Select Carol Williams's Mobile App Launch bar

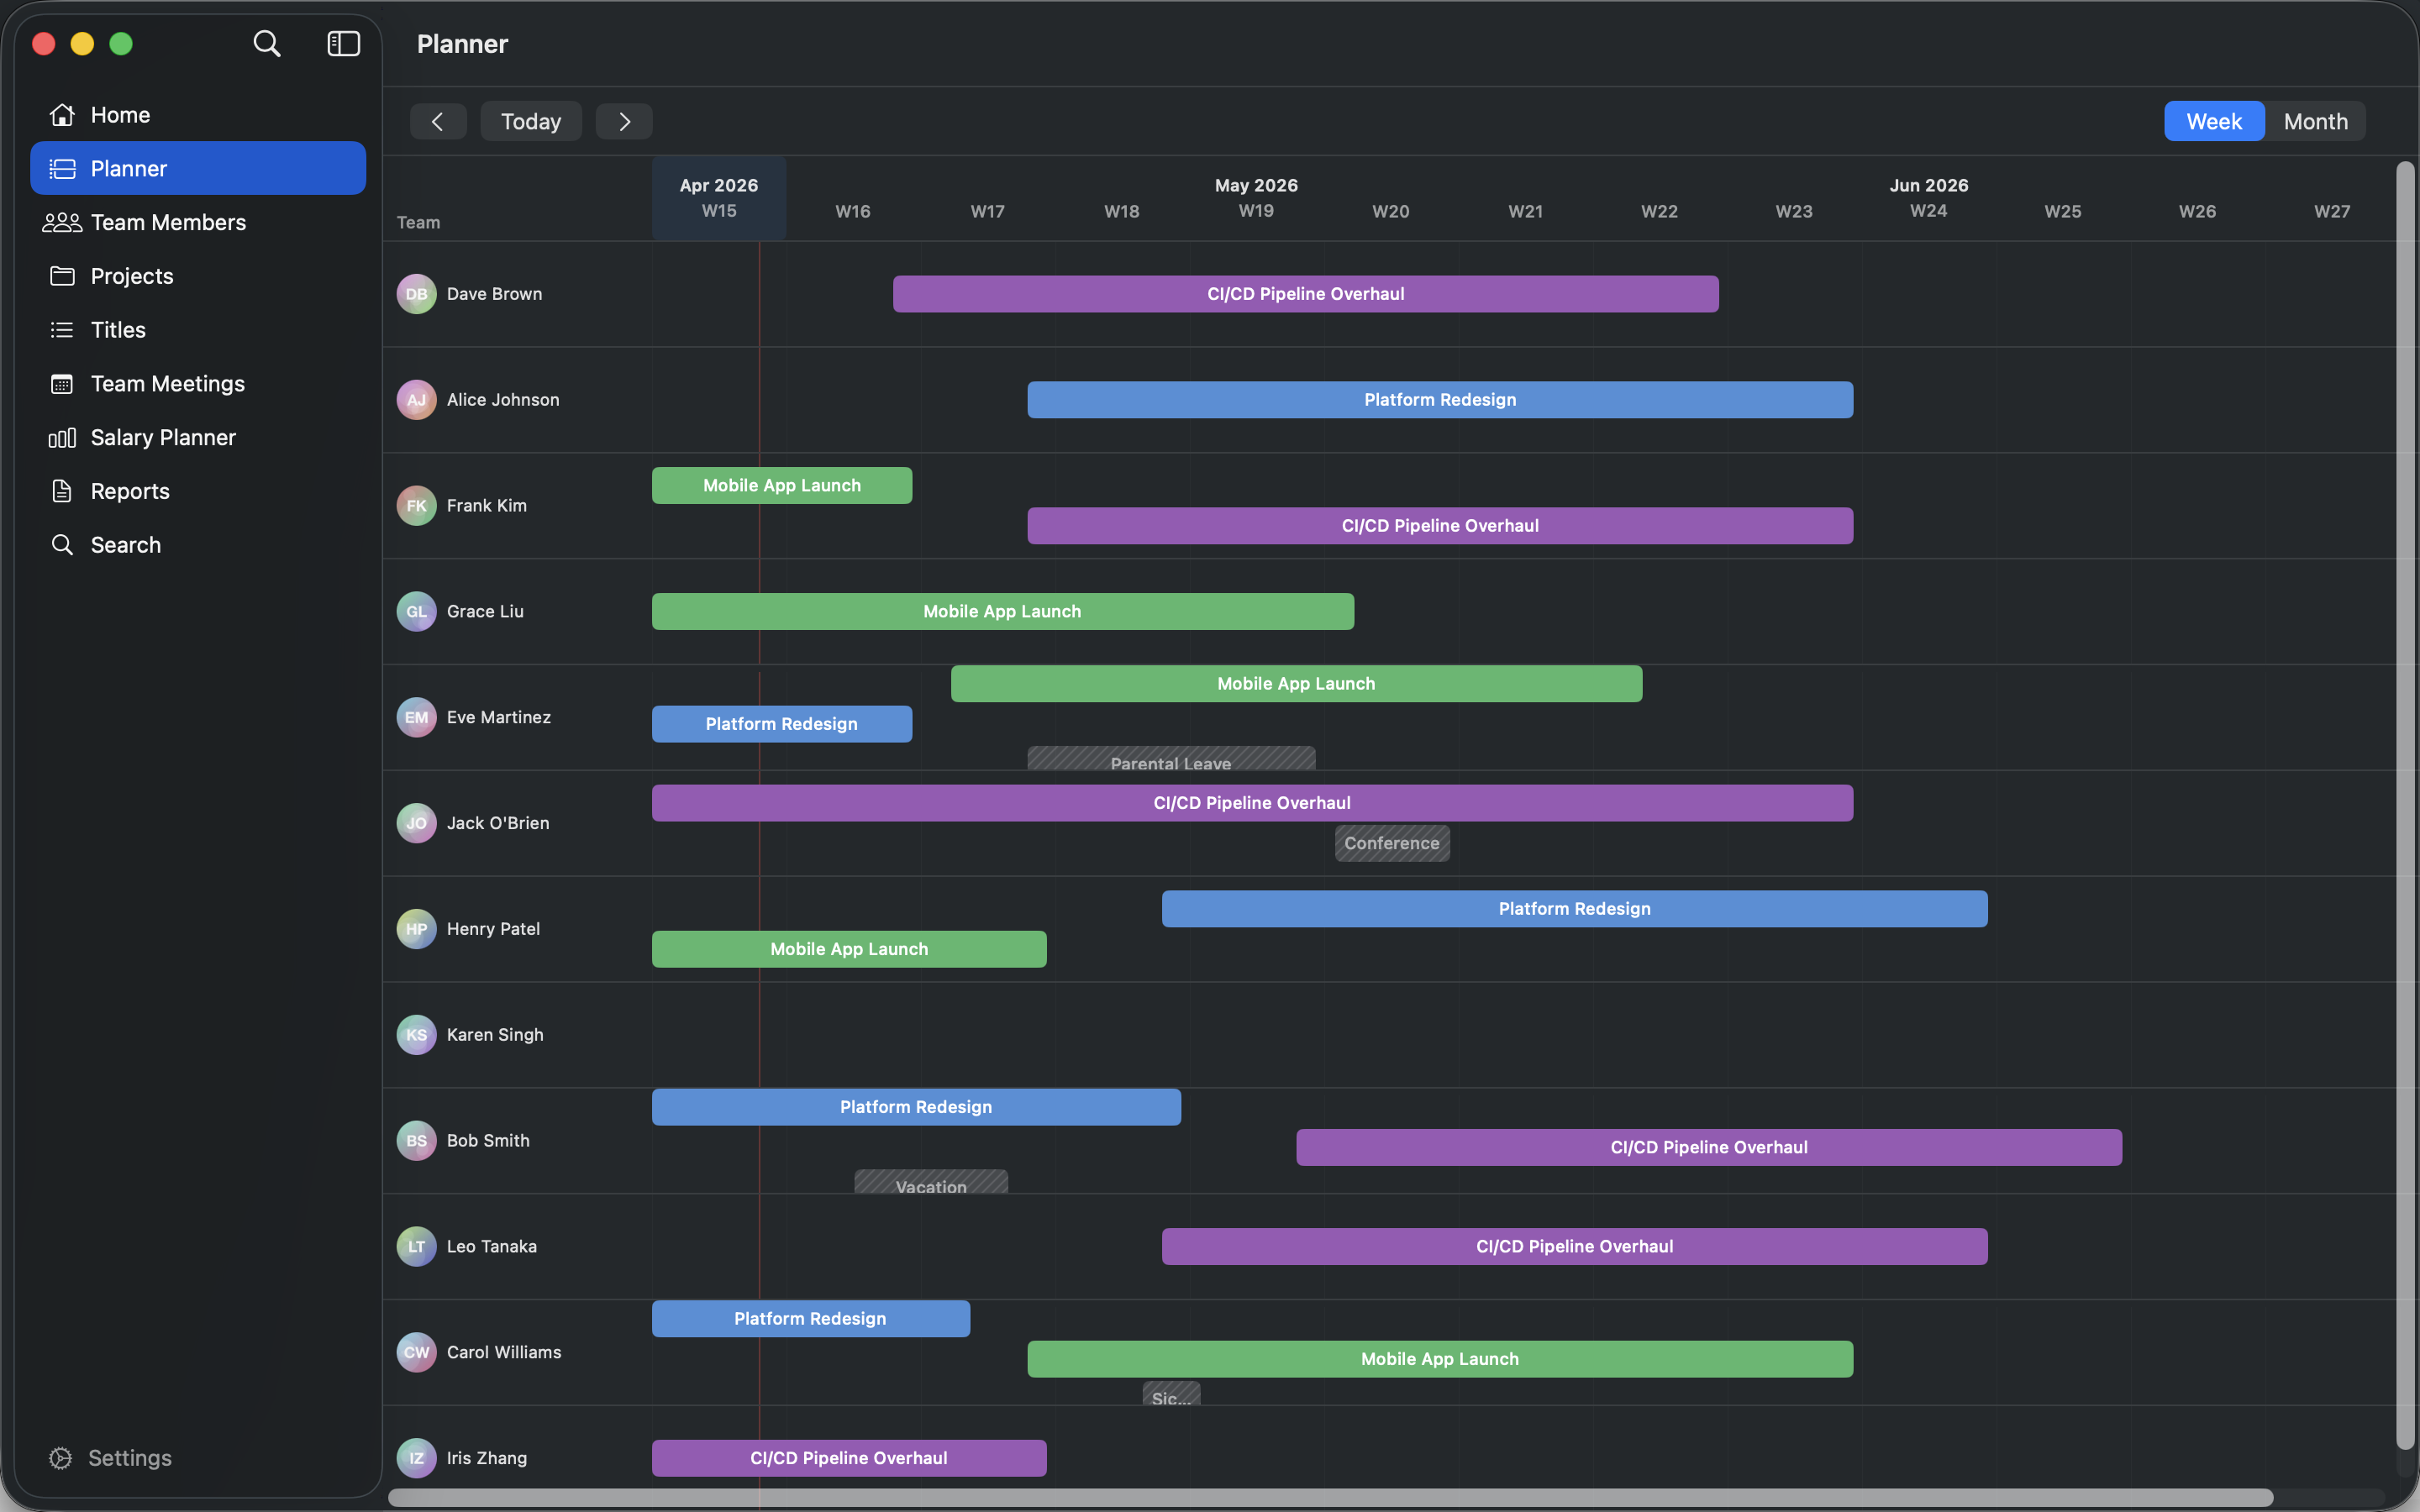click(x=1440, y=1359)
